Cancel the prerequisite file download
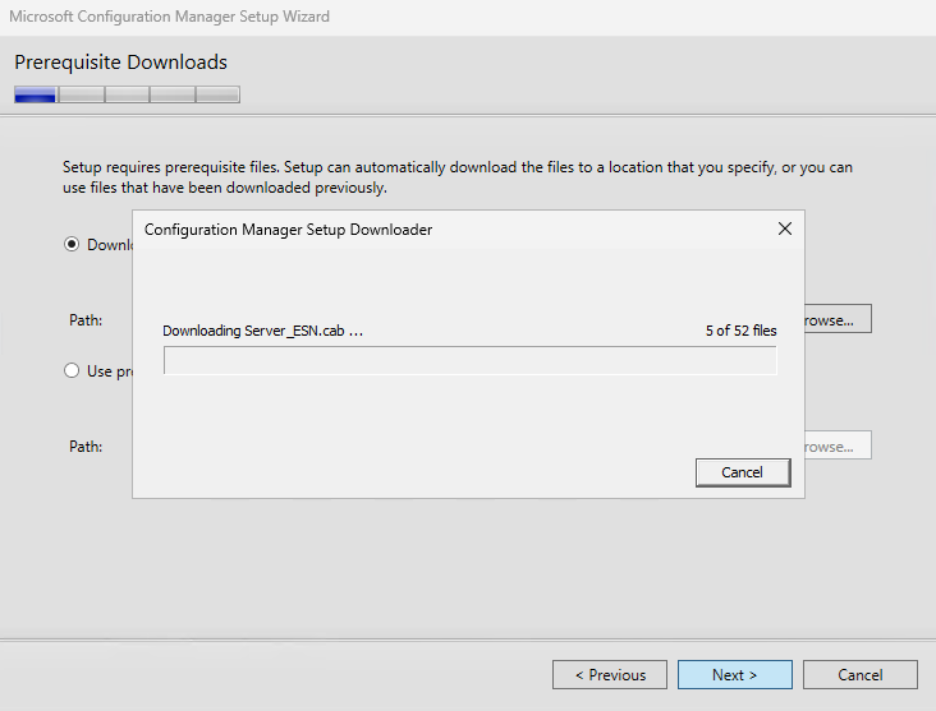 742,472
